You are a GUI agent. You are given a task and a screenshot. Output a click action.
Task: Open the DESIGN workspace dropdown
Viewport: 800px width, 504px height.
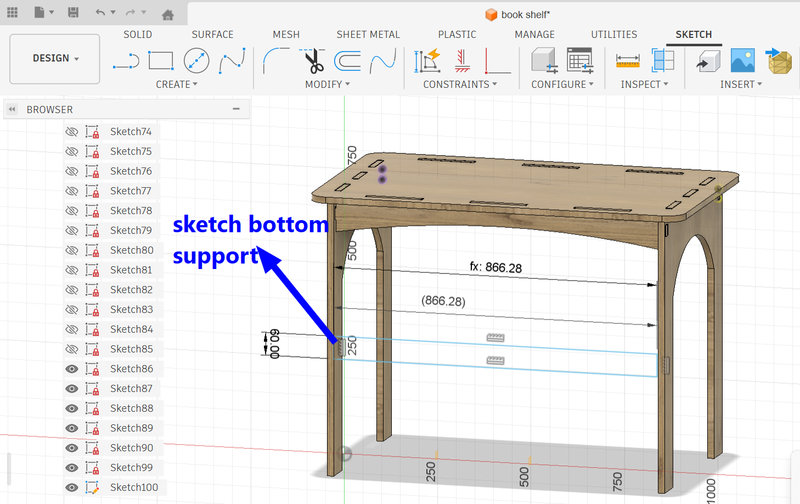(x=55, y=59)
